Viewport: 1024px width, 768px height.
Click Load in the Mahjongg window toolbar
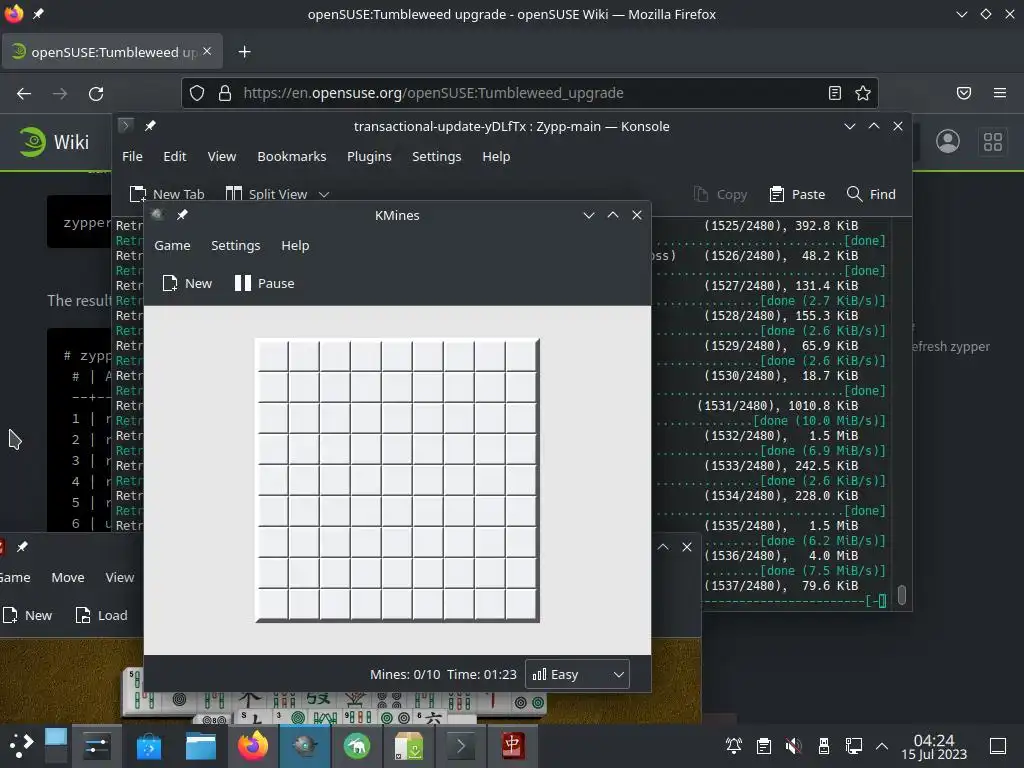pyautogui.click(x=101, y=615)
